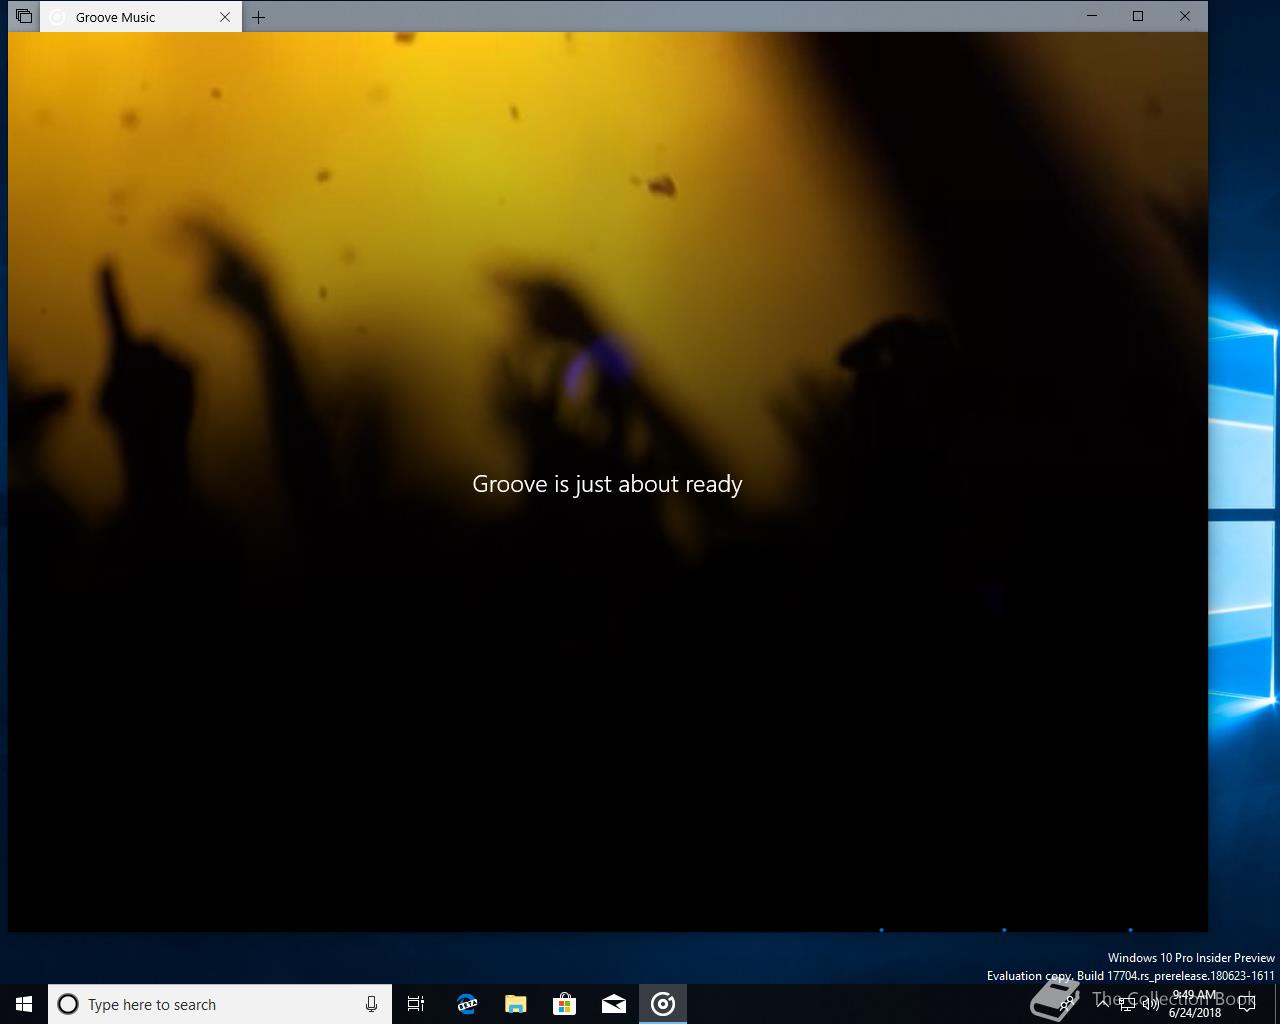Open the Mail app from taskbar

(x=614, y=1004)
